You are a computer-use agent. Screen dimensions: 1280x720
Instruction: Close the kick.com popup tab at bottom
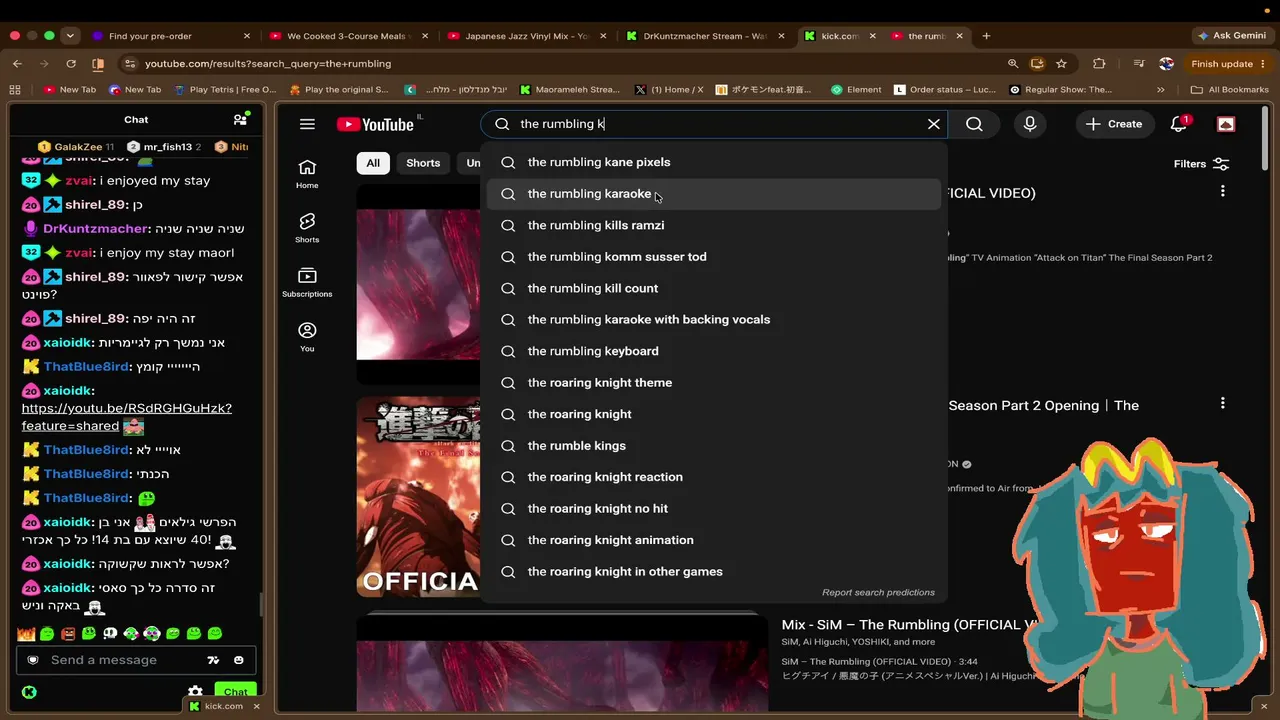pos(256,706)
